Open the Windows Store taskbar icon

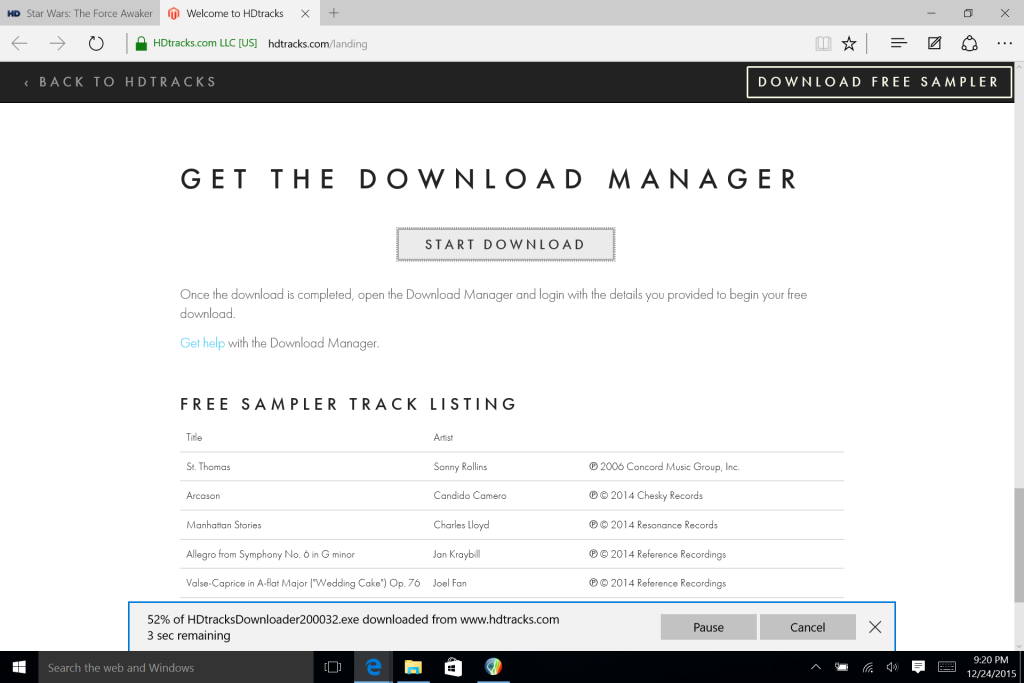tap(453, 667)
